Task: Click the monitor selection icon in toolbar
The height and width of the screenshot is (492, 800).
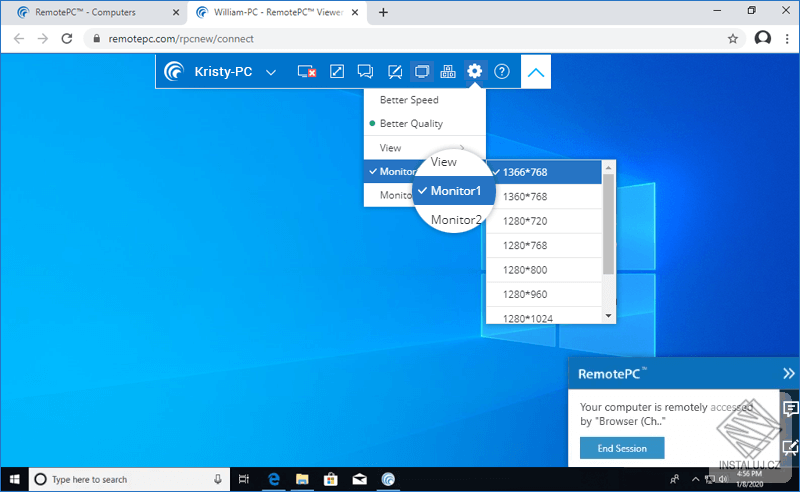Action: [x=421, y=71]
